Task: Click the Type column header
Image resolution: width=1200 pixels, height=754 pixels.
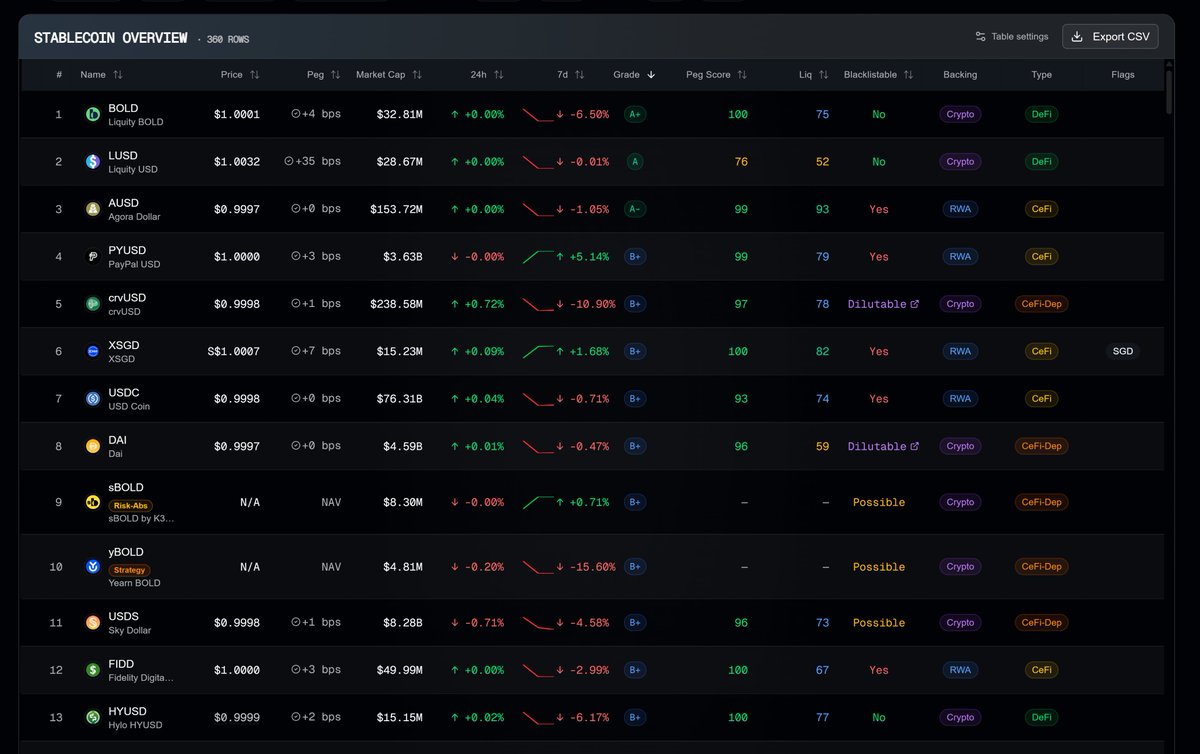Action: click(1042, 75)
